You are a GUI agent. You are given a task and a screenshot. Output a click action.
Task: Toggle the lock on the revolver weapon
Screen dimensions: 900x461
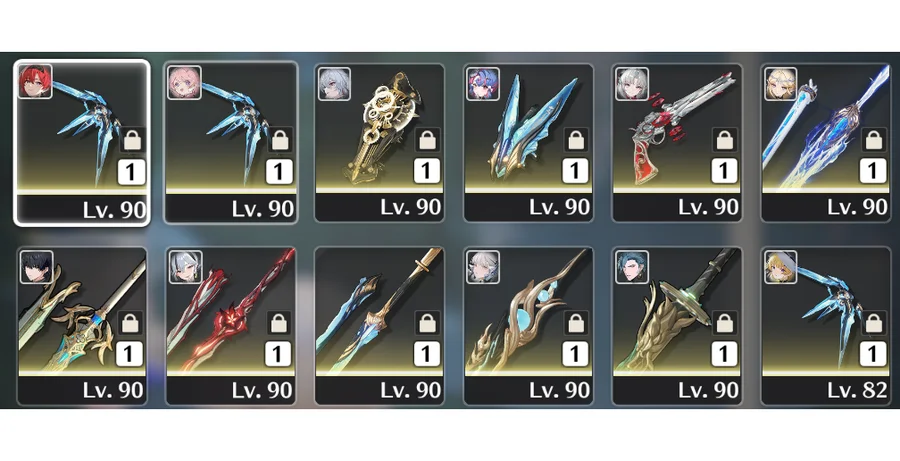(725, 140)
